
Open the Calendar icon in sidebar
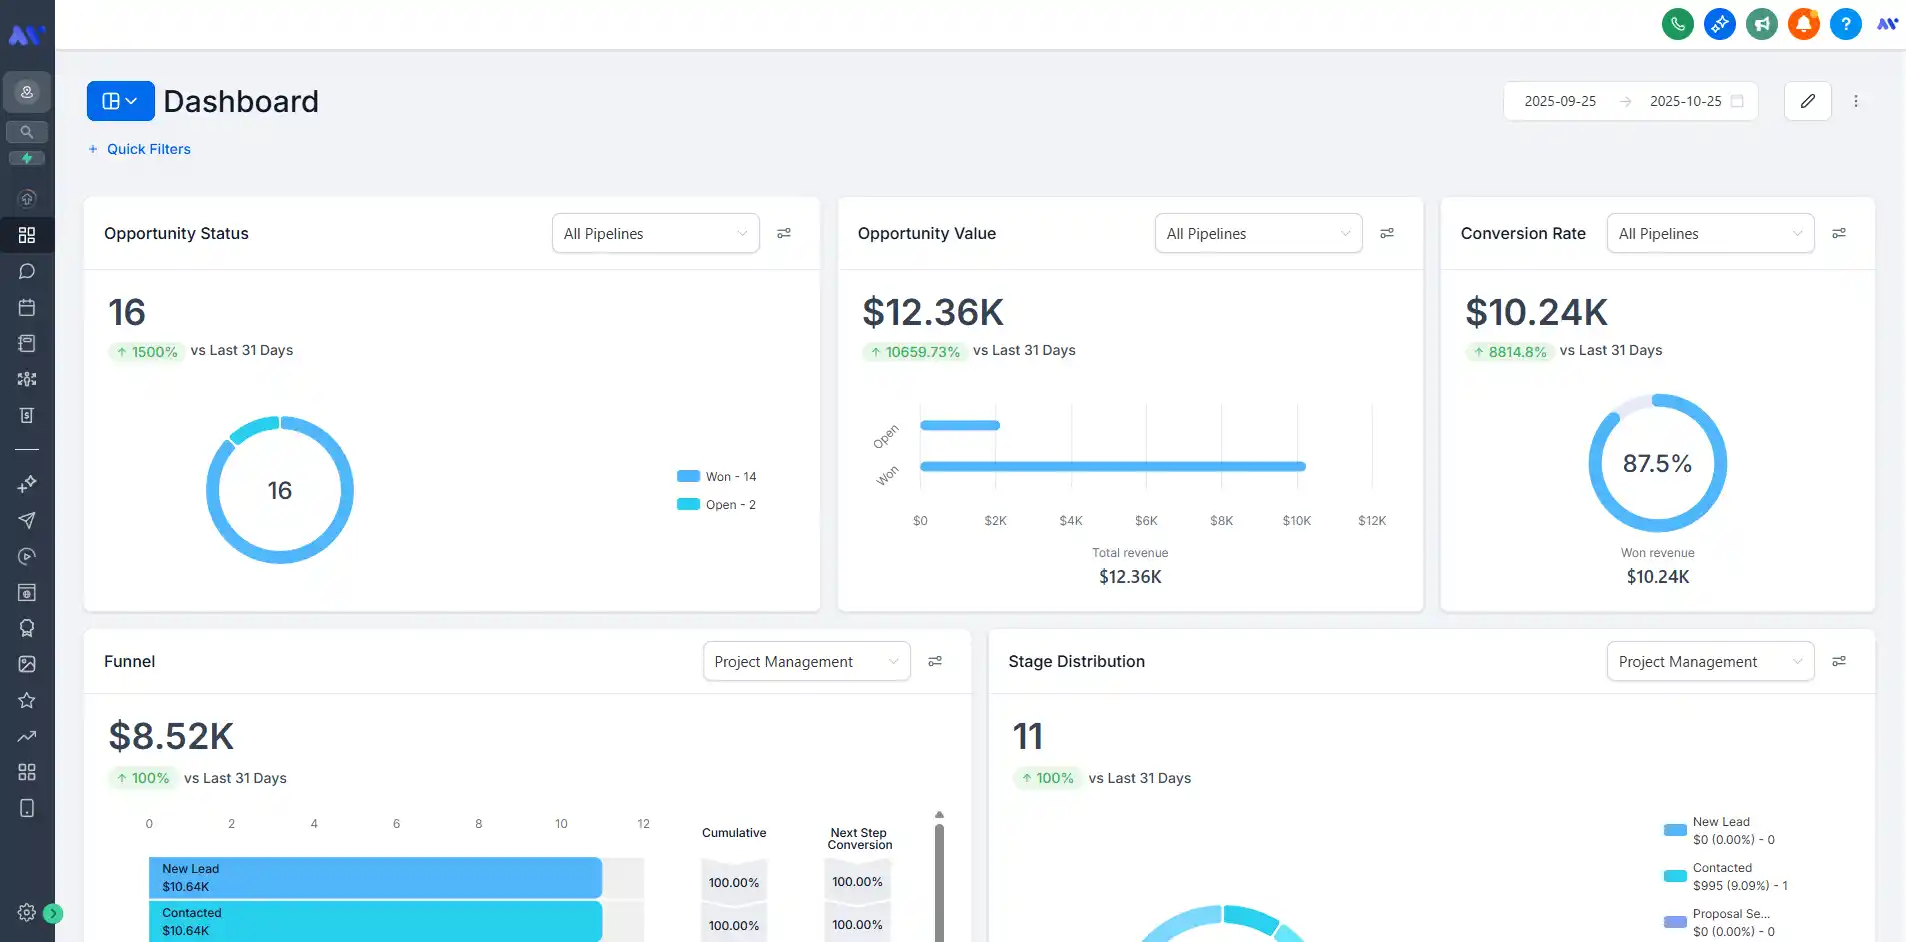coord(27,307)
